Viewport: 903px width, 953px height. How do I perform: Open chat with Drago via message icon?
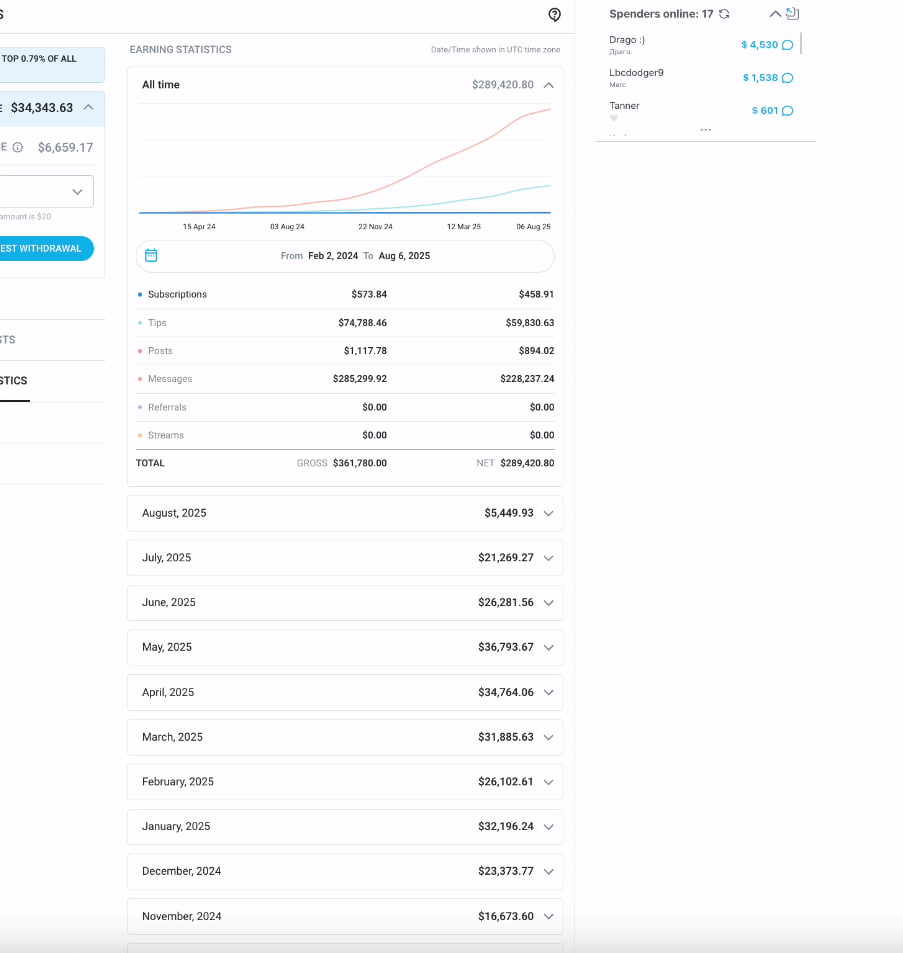pos(787,45)
